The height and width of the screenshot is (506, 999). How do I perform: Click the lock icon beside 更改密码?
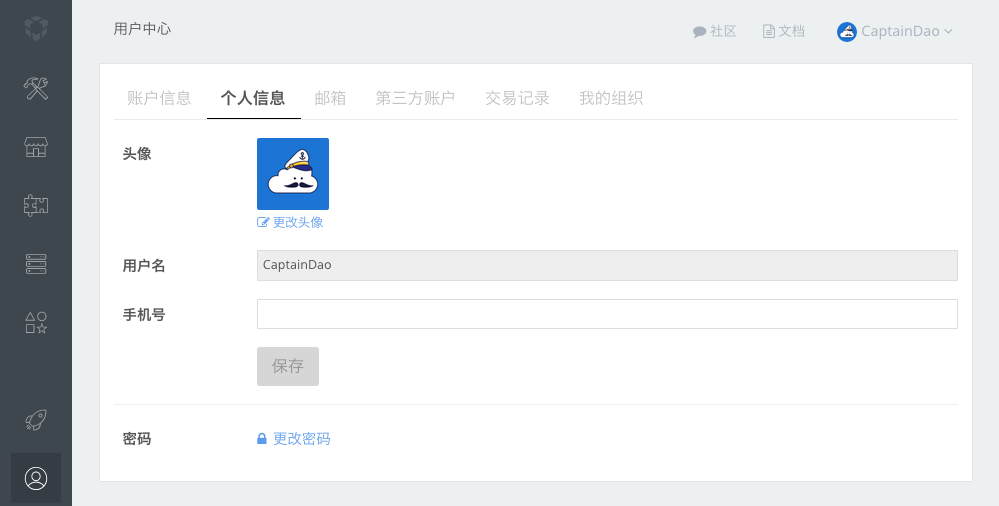[x=262, y=438]
